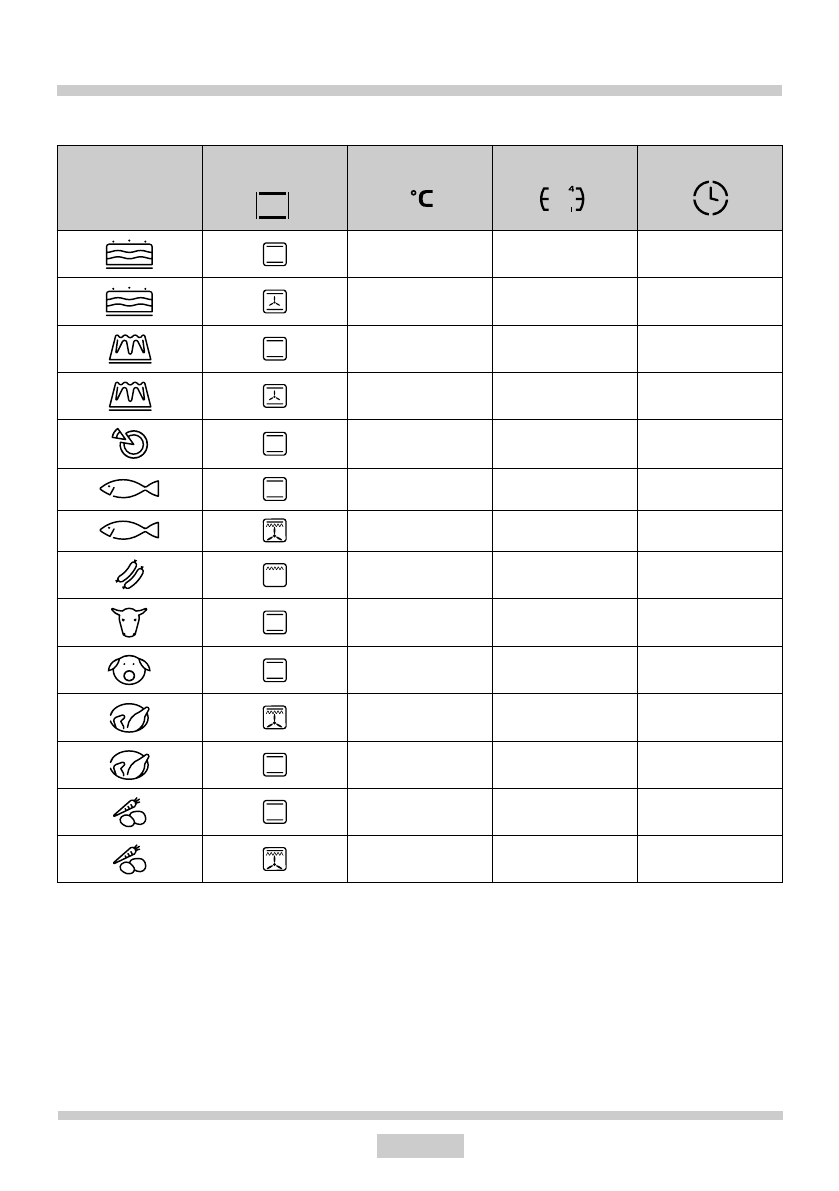Click the oven icon in table header
The width and height of the screenshot is (839, 1191).
click(x=274, y=204)
